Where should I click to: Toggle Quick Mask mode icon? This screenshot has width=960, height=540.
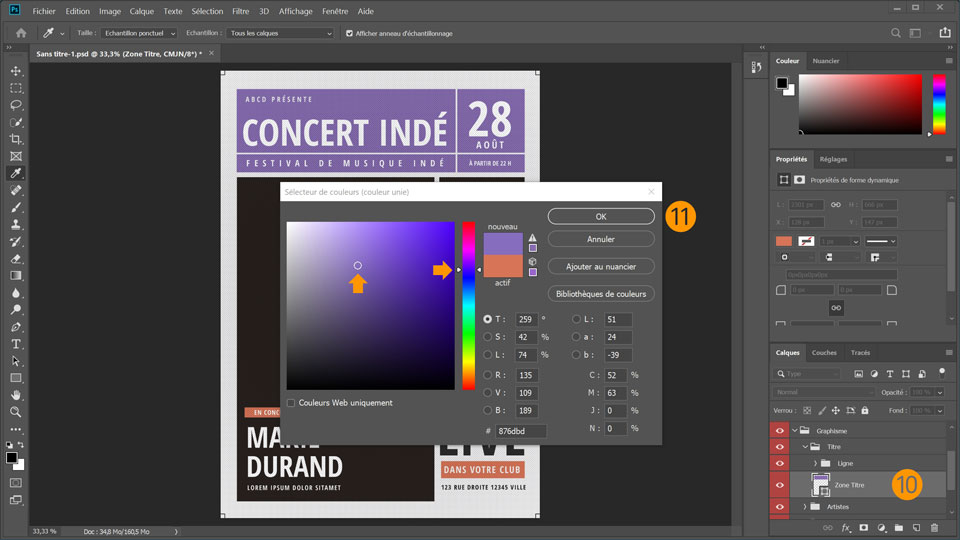[x=16, y=483]
